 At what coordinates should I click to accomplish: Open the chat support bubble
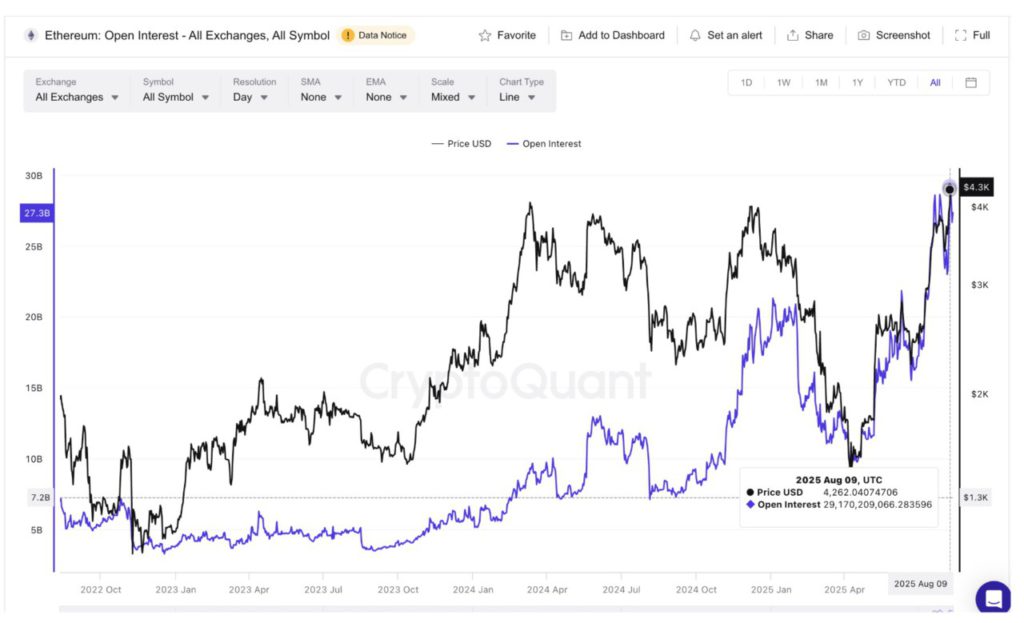(x=993, y=598)
